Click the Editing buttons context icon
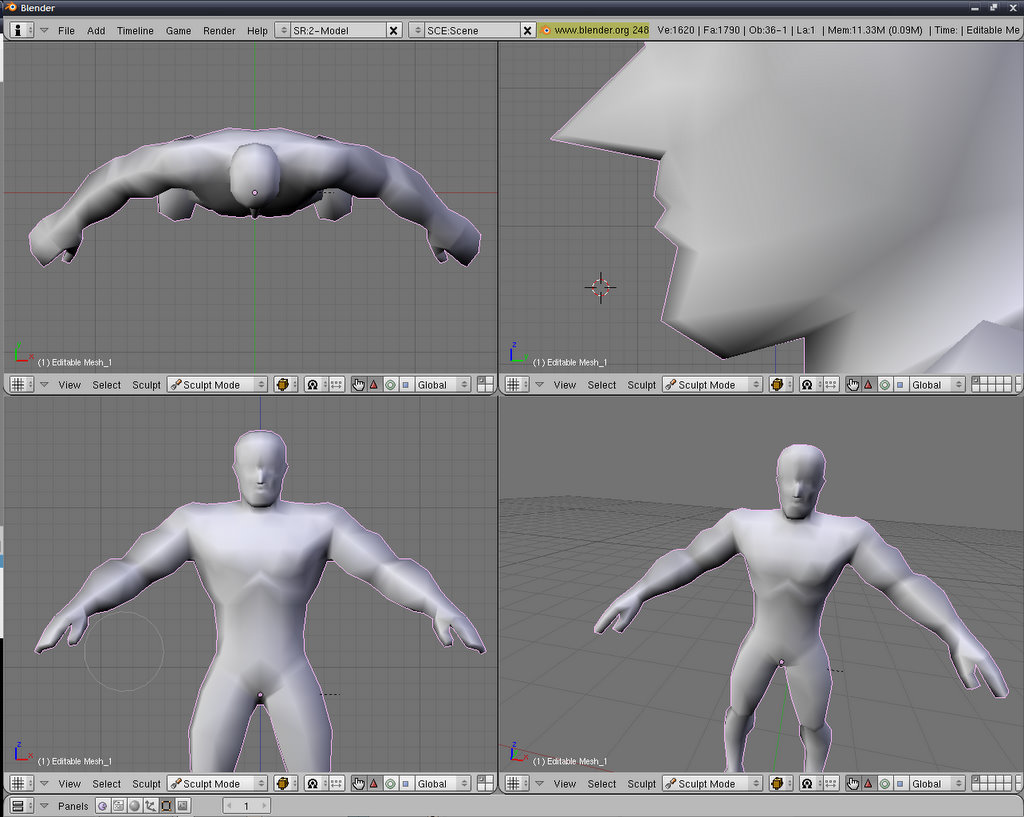 (166, 805)
